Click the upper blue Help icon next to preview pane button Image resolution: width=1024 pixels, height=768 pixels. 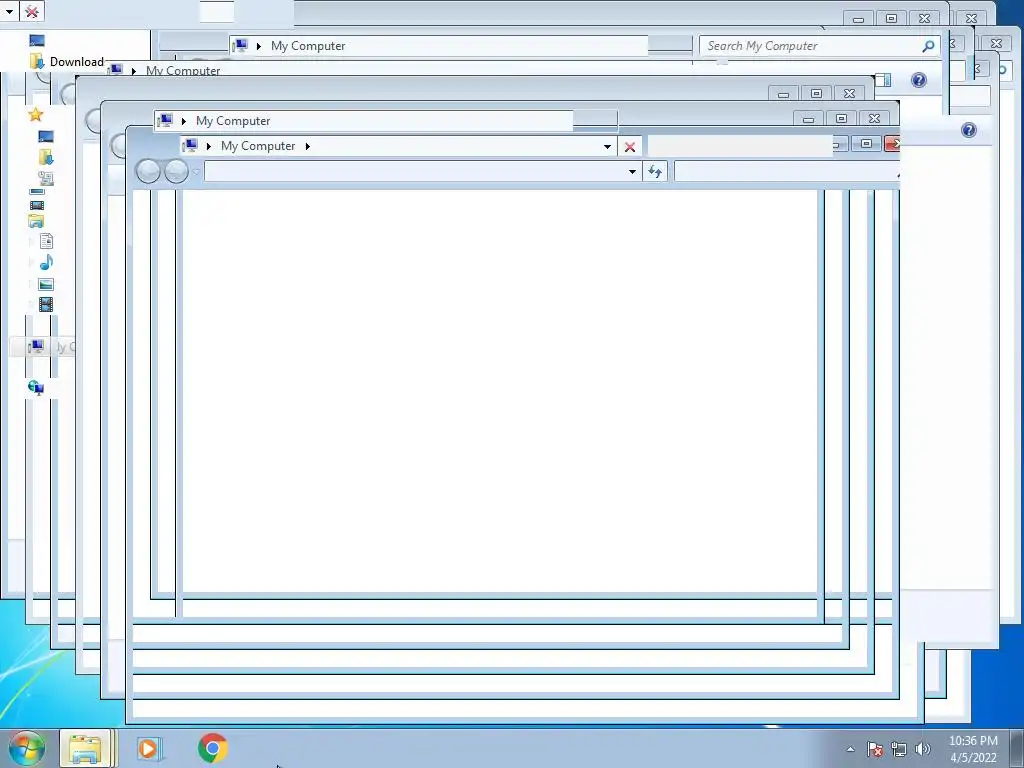click(919, 80)
